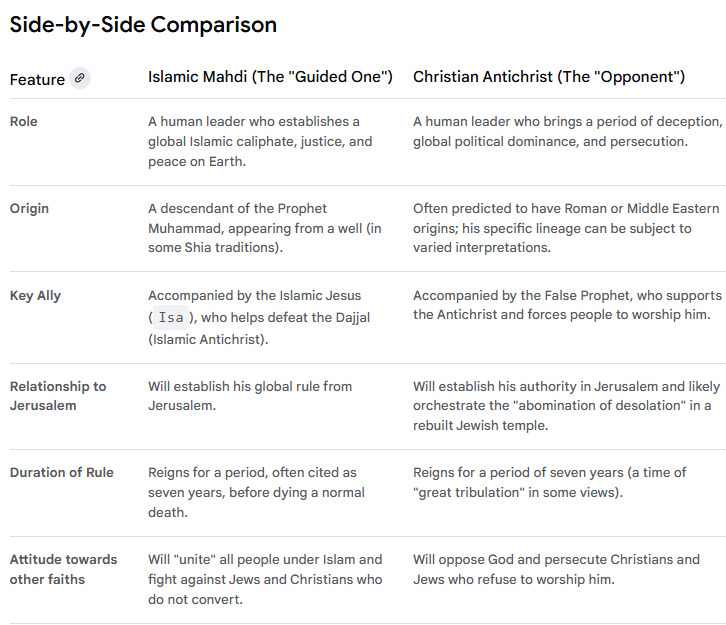Select the Role row label

(24, 121)
